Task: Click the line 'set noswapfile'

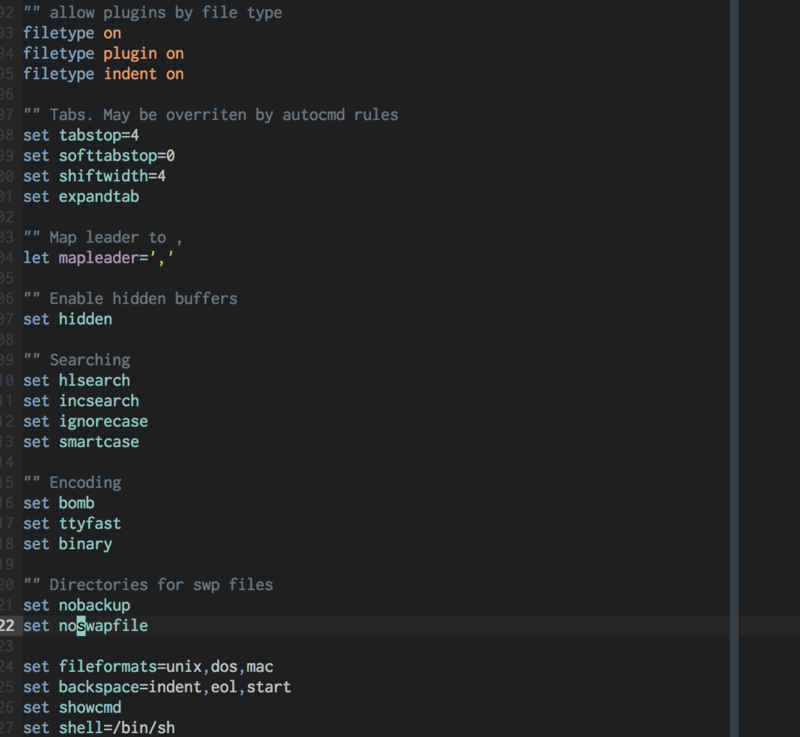Action: [x=86, y=625]
